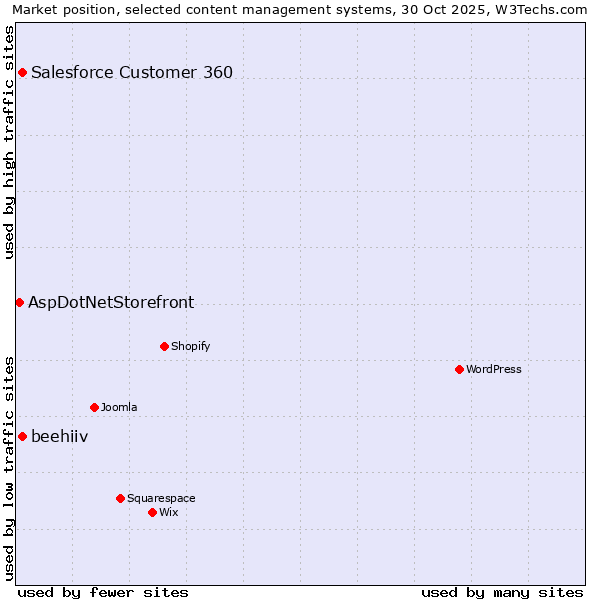Select the WordPress red diamond marker
The image size is (600, 600).
tap(459, 369)
